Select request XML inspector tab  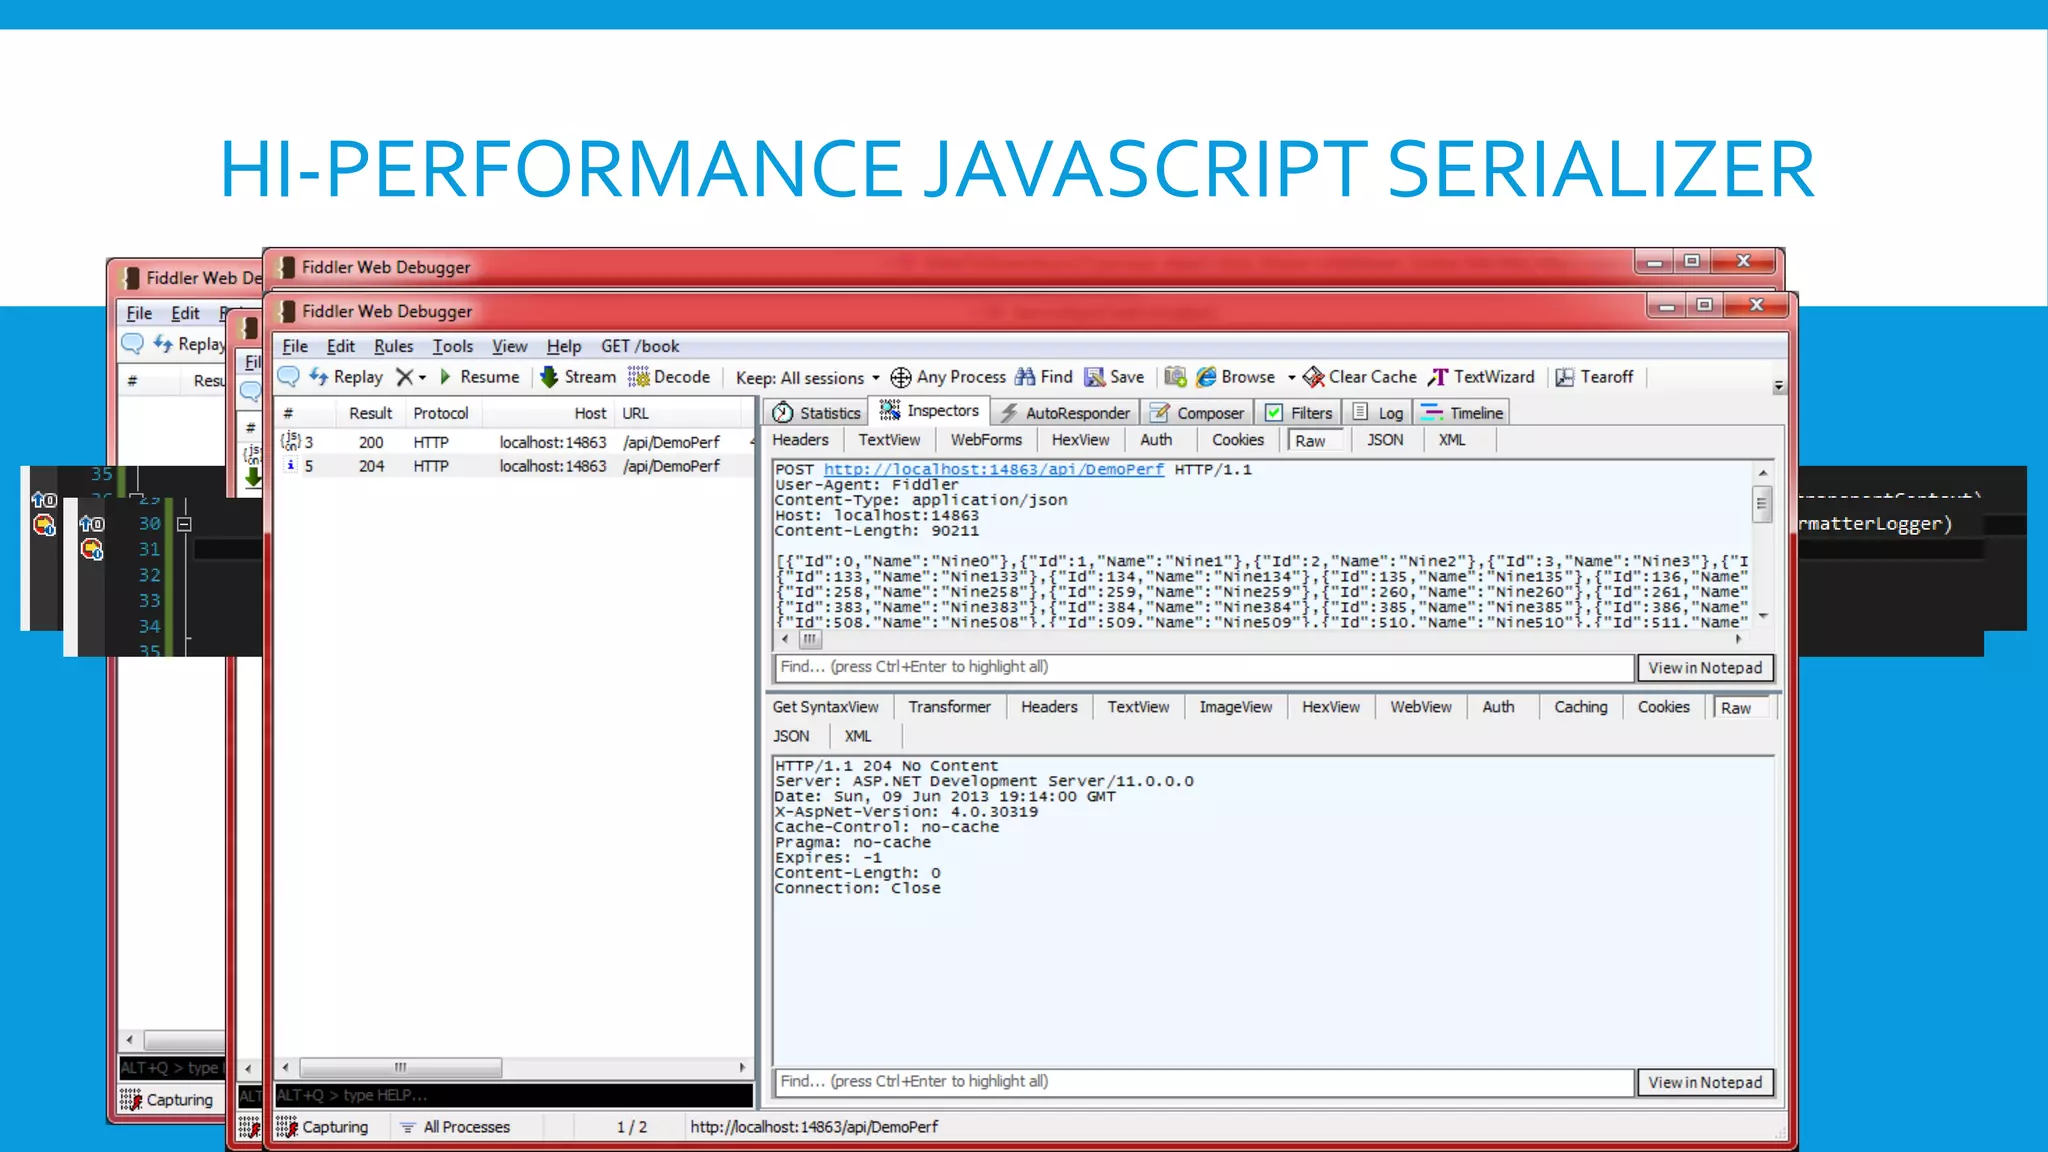(x=1452, y=440)
